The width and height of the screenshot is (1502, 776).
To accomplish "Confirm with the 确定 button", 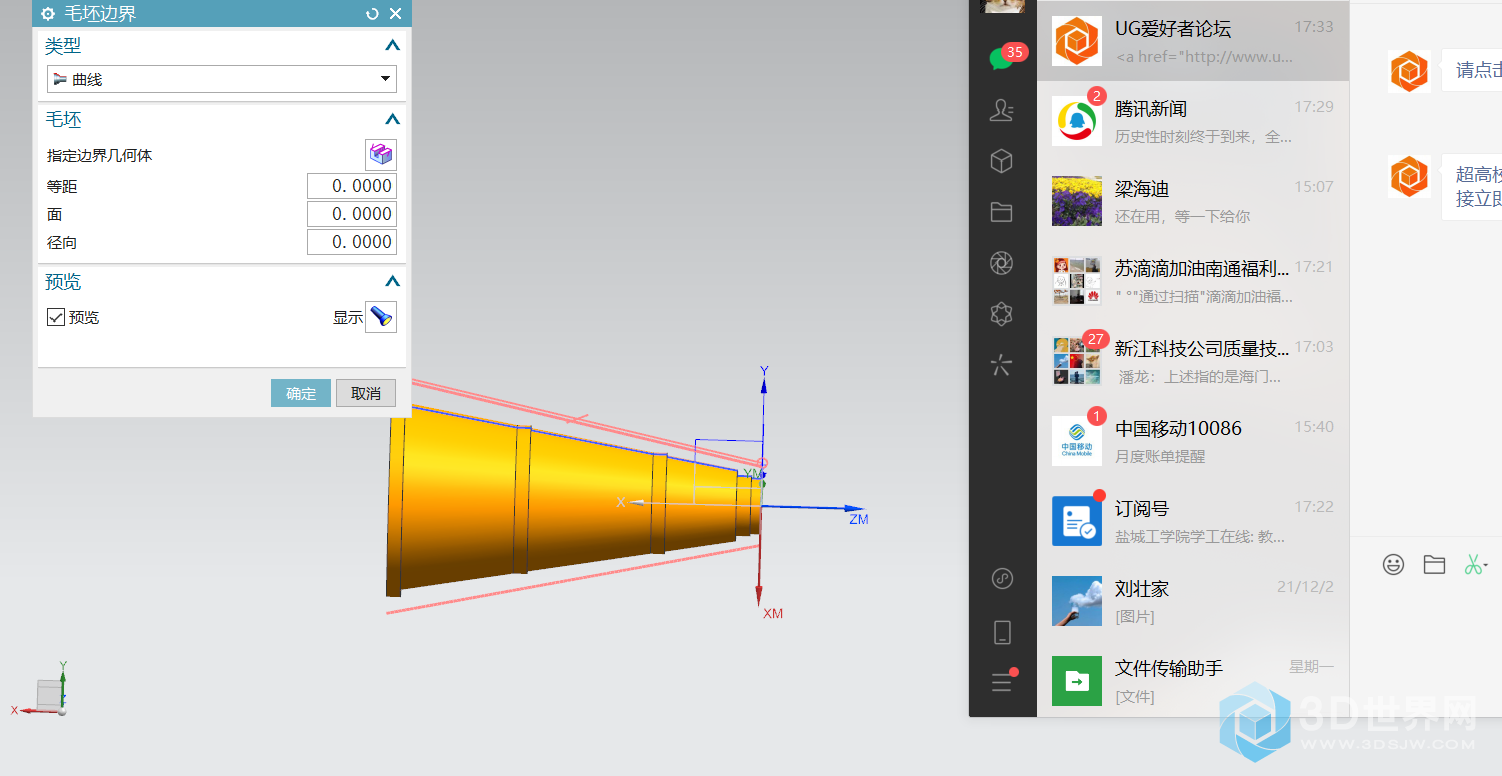I will point(301,393).
